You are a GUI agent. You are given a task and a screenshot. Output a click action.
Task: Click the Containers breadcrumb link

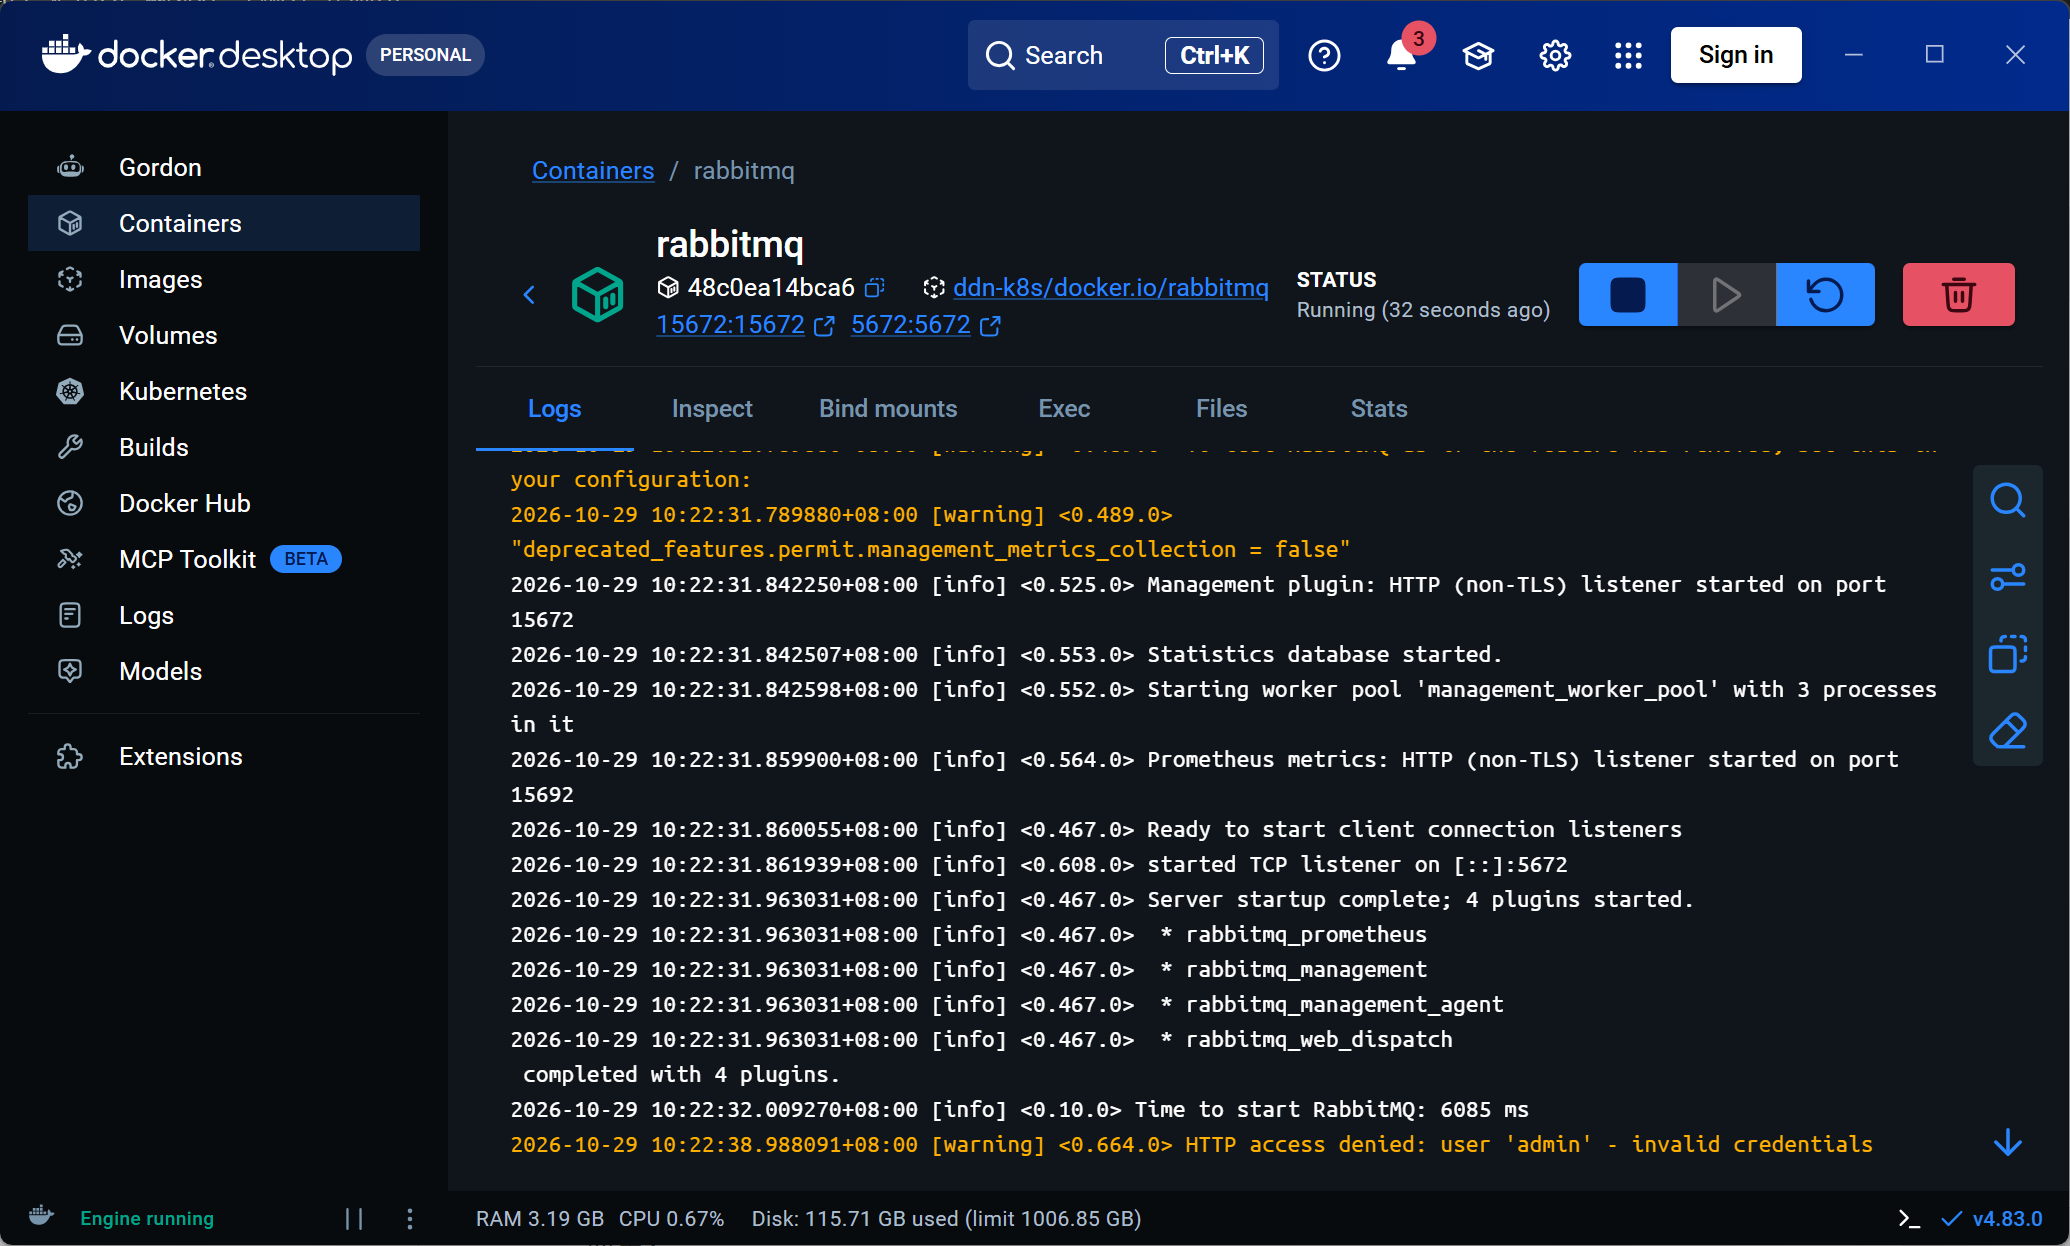click(593, 171)
